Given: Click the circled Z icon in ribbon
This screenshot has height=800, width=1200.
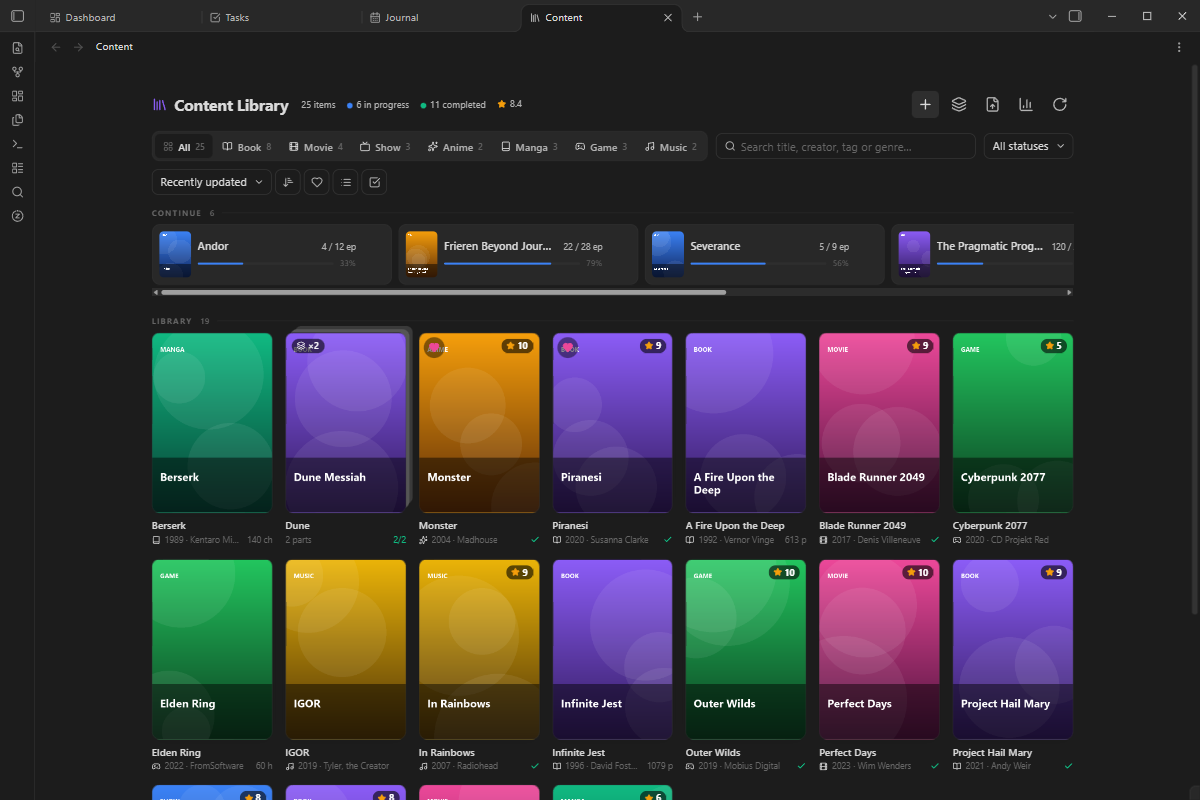Looking at the screenshot, I should pyautogui.click(x=17, y=216).
